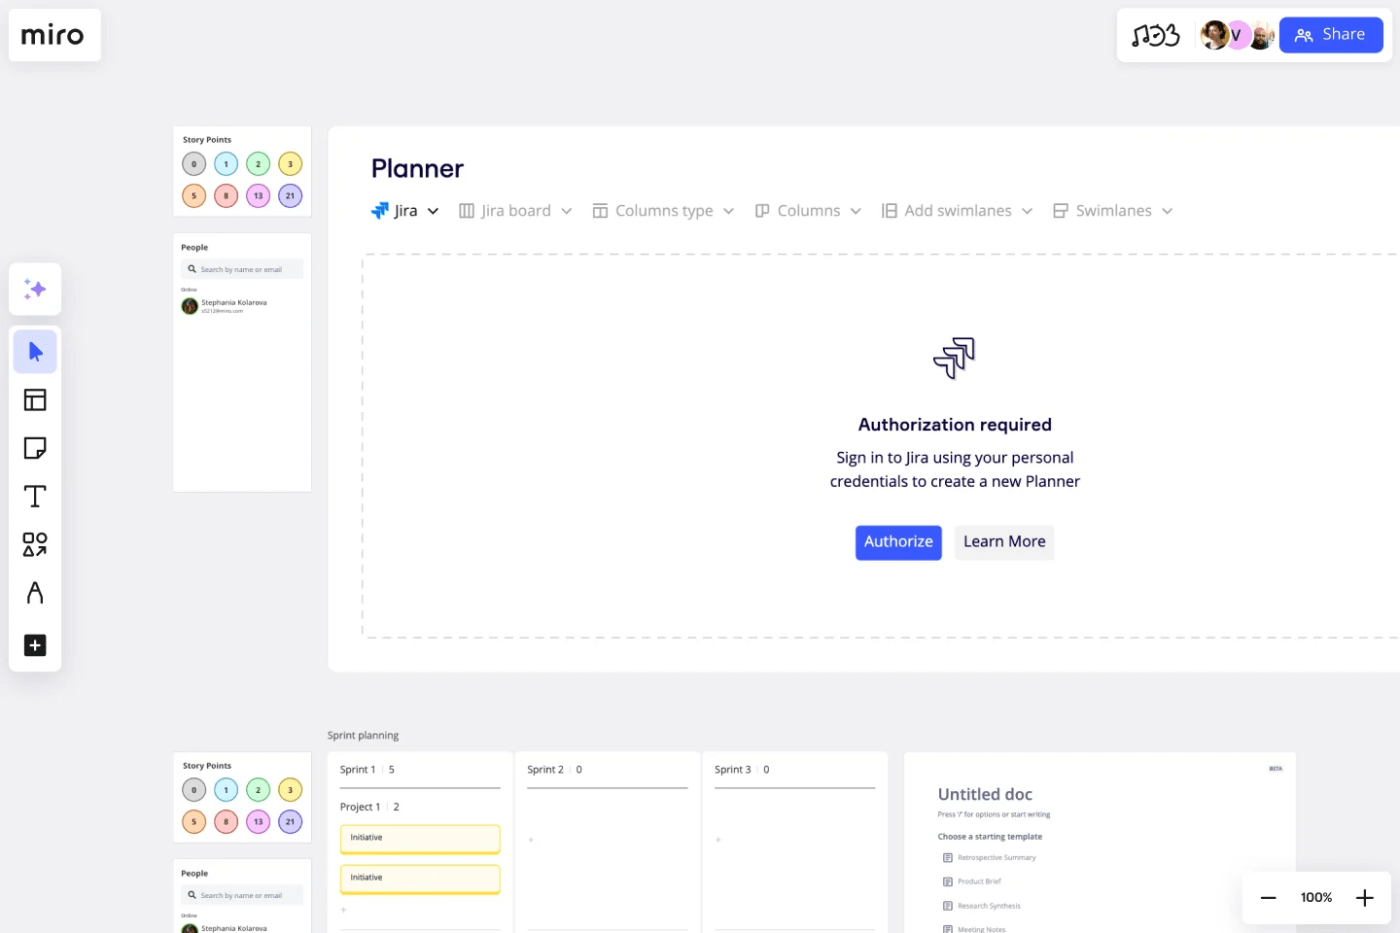1400x933 pixels.
Task: Zoom out with the minus button
Action: pyautogui.click(x=1268, y=898)
